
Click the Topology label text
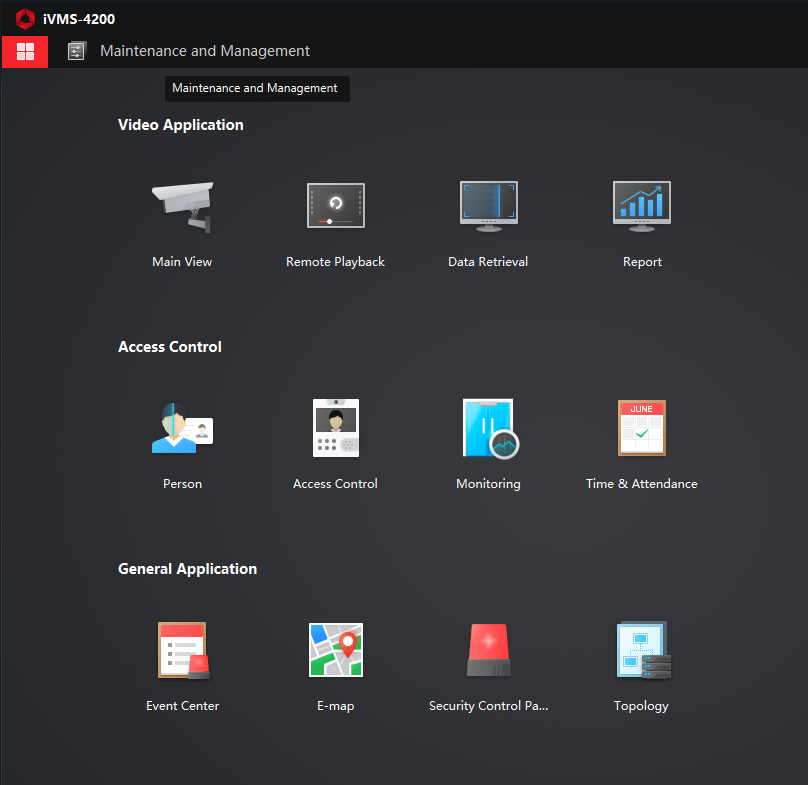[641, 706]
